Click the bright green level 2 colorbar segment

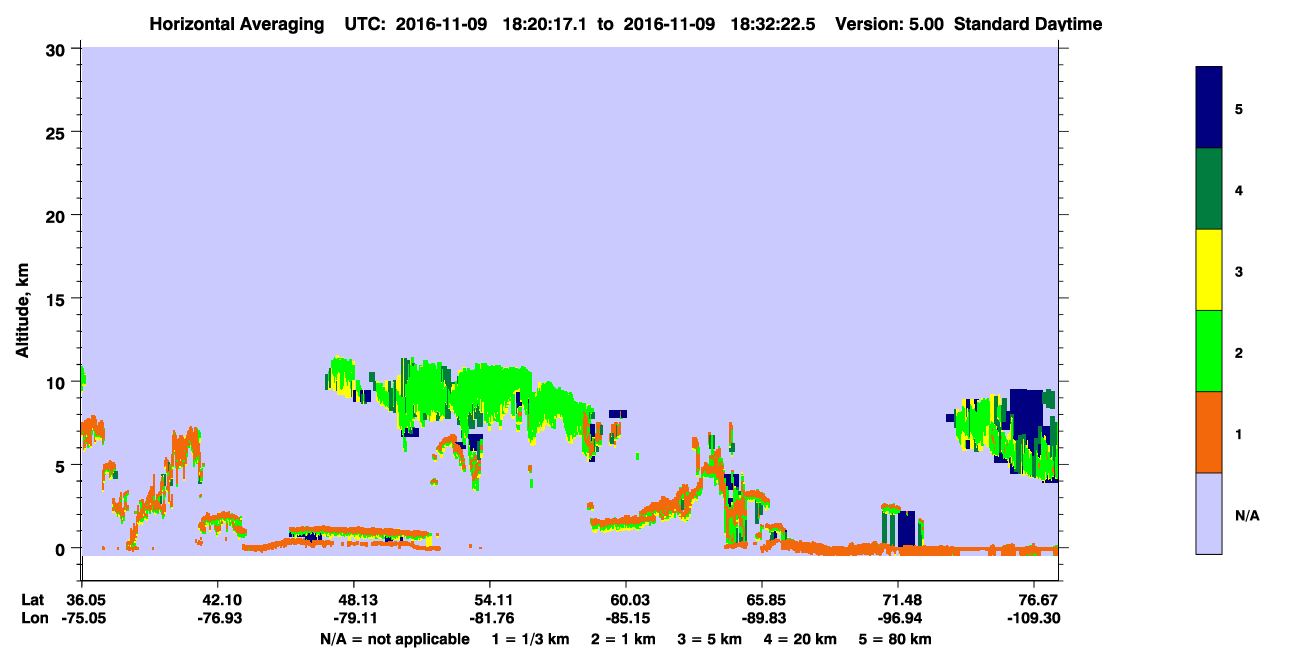click(1209, 351)
